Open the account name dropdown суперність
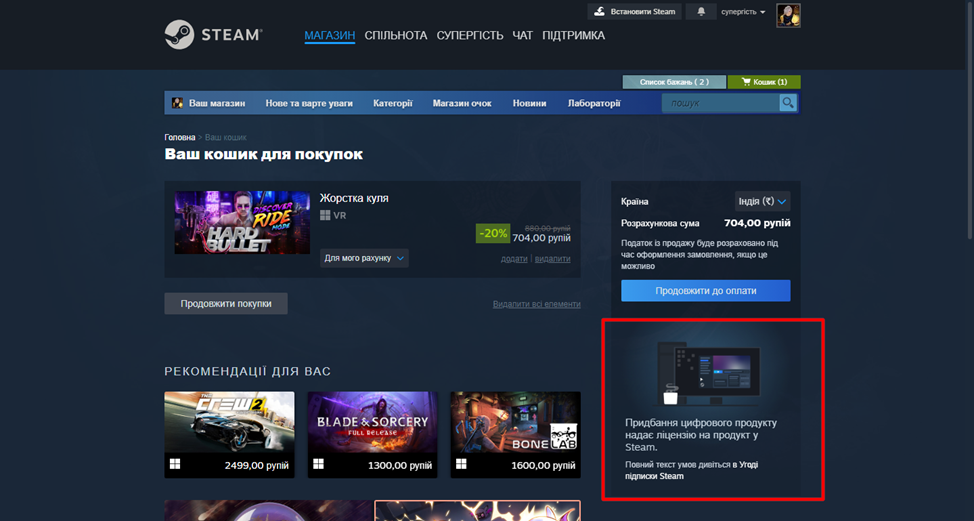 [x=743, y=12]
